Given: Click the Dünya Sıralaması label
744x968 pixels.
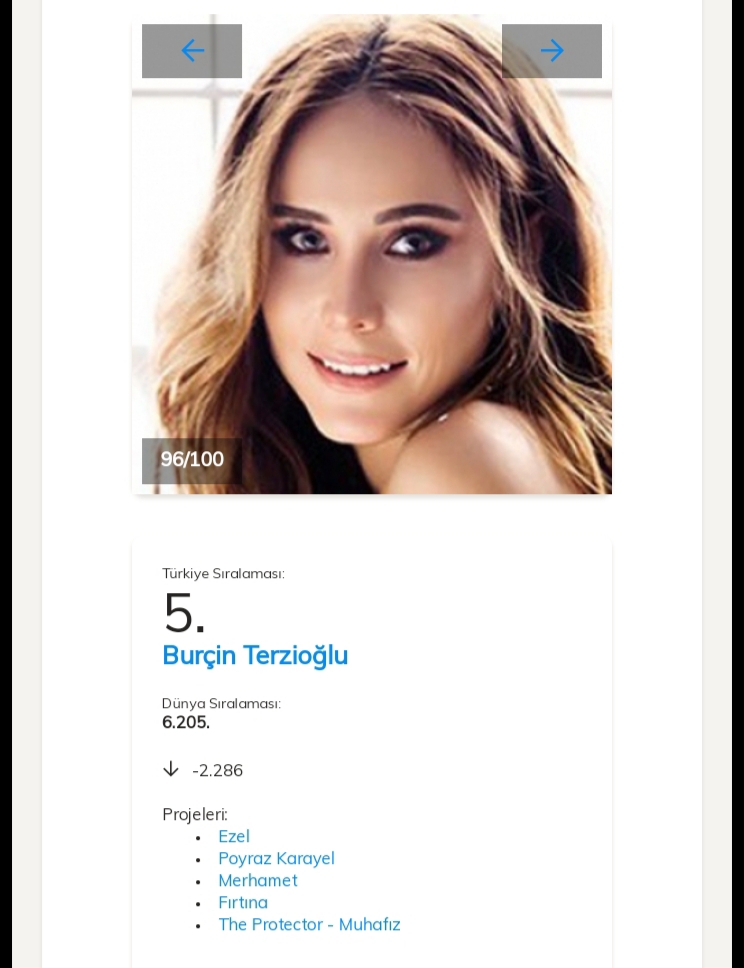Looking at the screenshot, I should pyautogui.click(x=221, y=704).
